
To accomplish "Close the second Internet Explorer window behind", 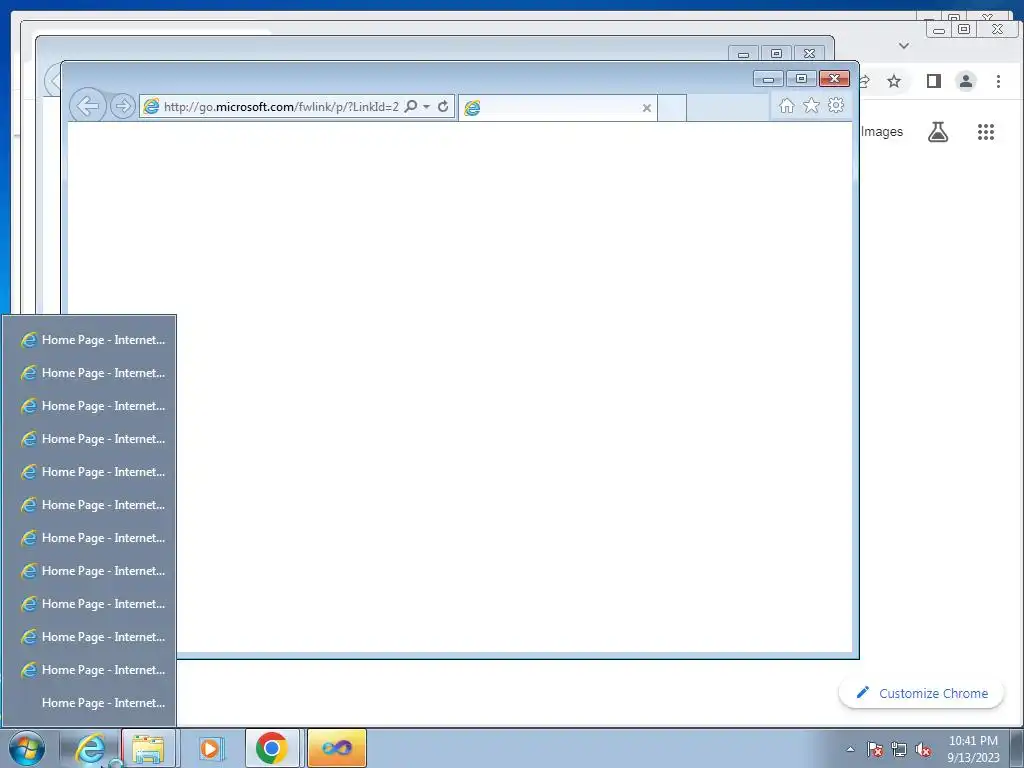I will pos(809,54).
